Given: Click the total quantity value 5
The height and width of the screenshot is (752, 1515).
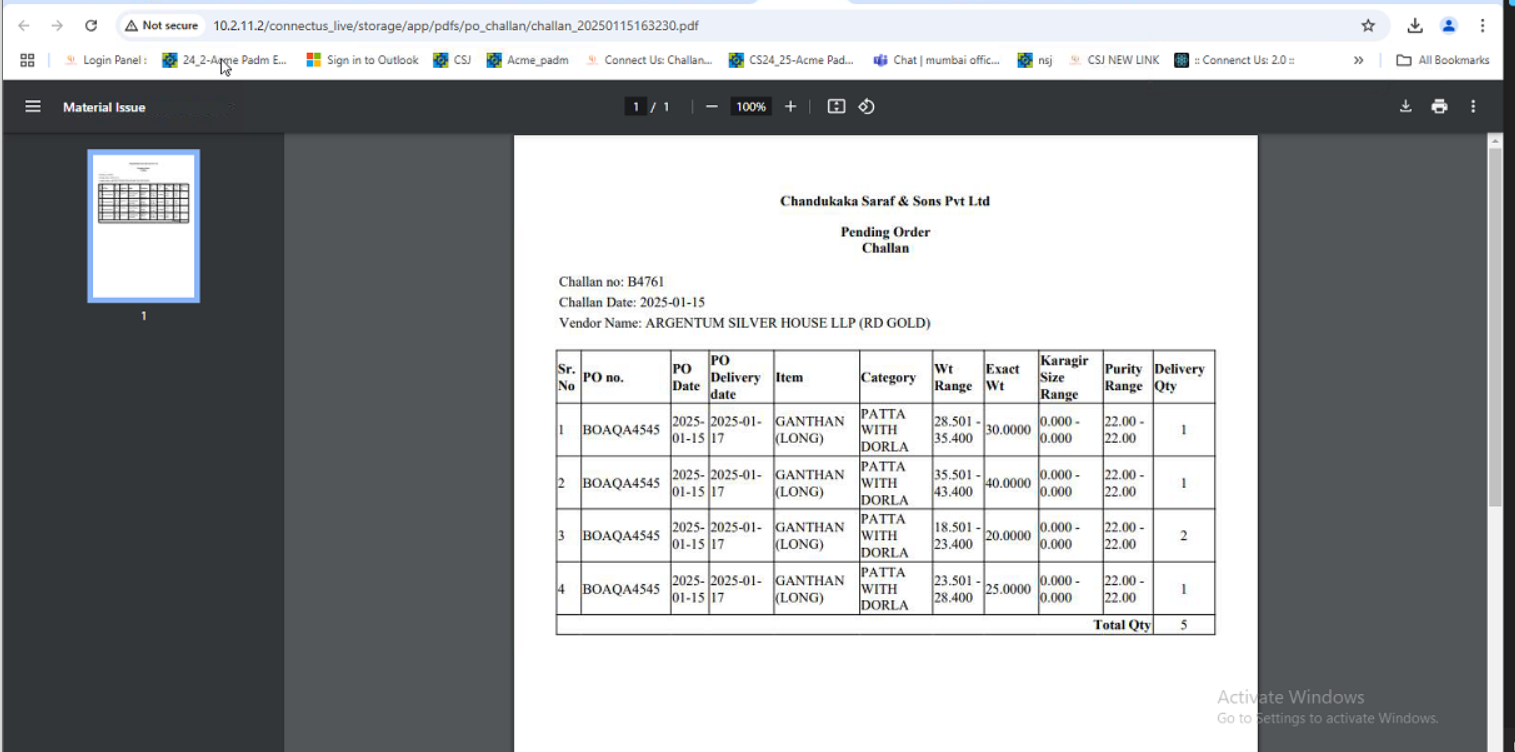Looking at the screenshot, I should tap(1184, 625).
